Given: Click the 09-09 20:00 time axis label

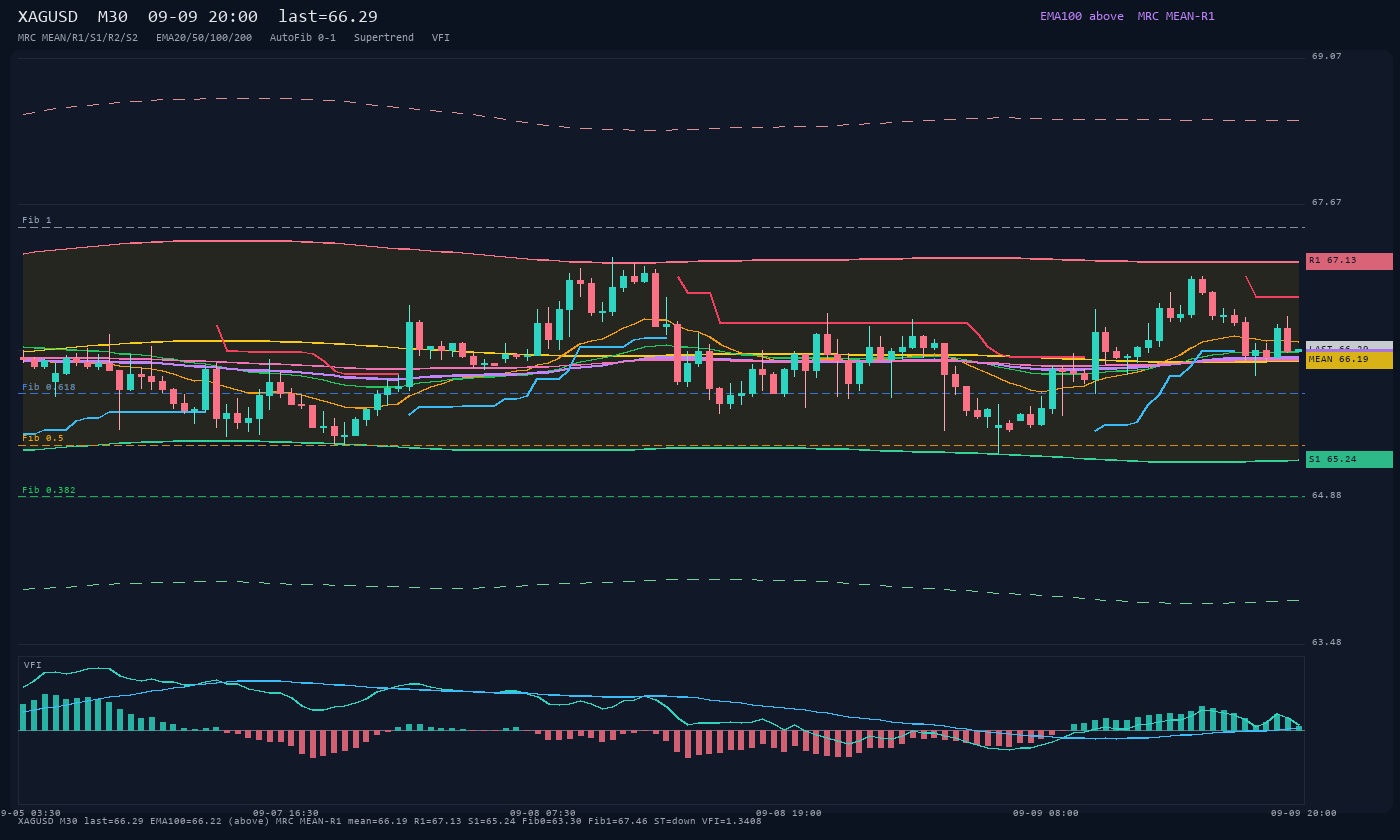Looking at the screenshot, I should pyautogui.click(x=1304, y=813).
